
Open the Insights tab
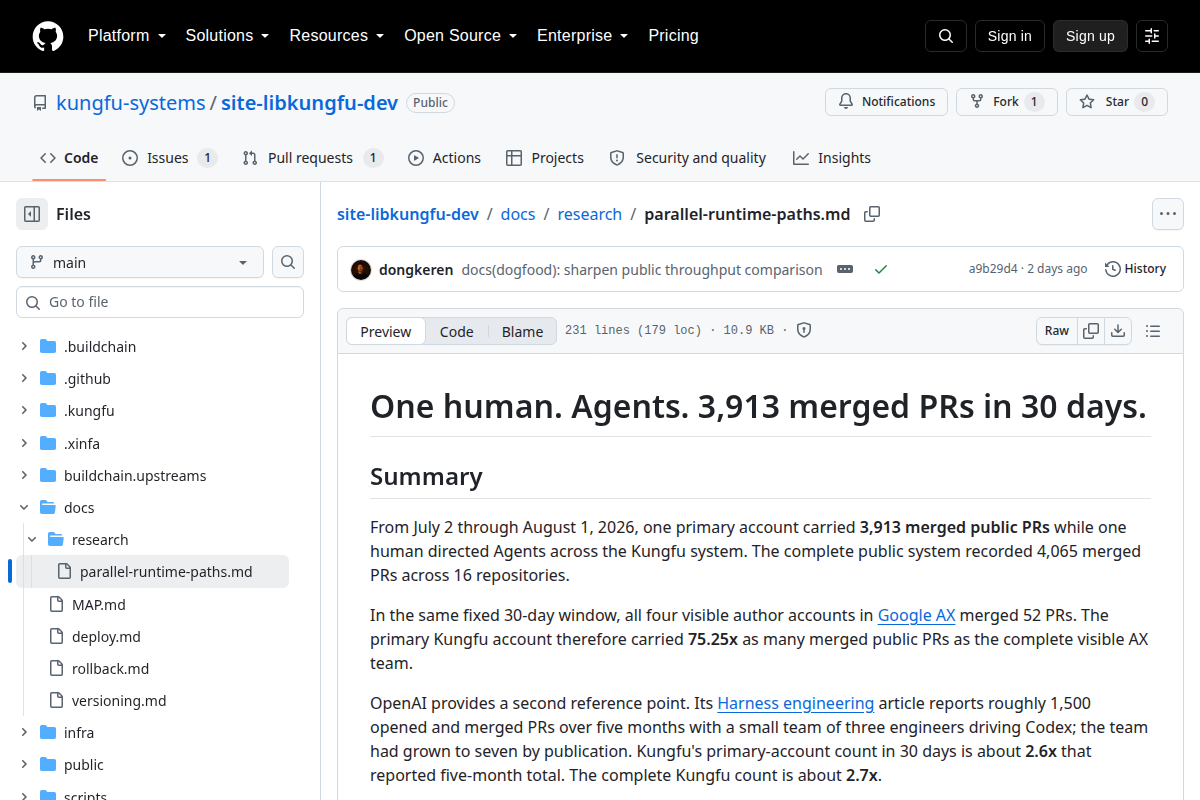(x=832, y=158)
